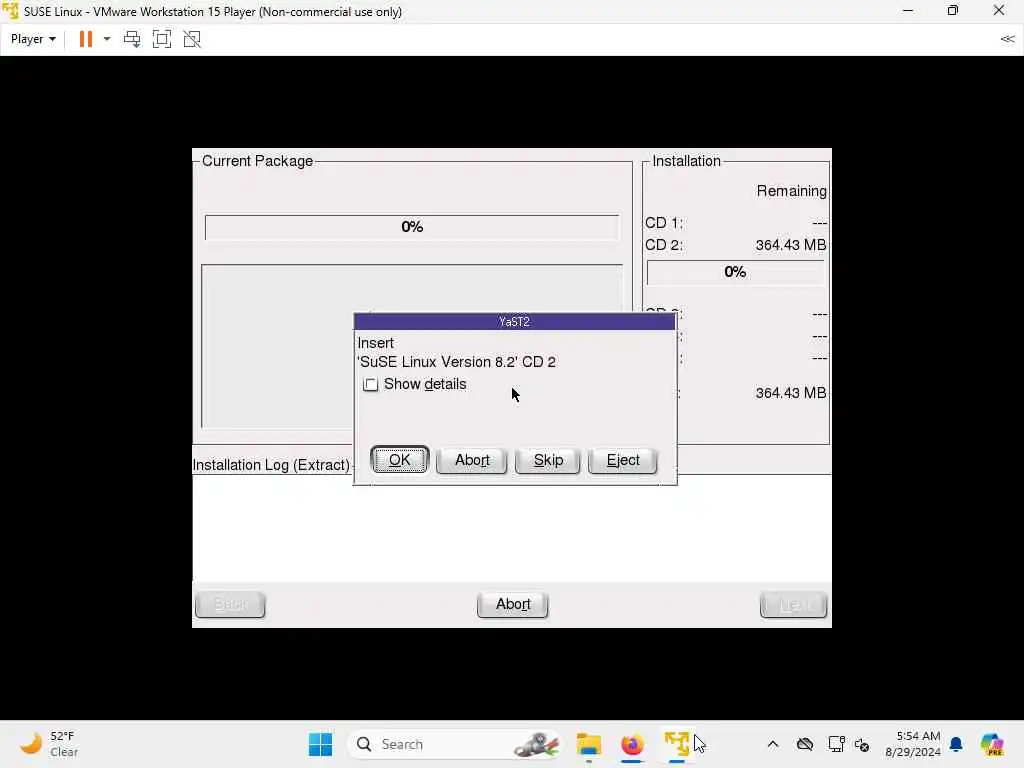Click the Installation Log text area
The image size is (1024, 768).
point(512,528)
